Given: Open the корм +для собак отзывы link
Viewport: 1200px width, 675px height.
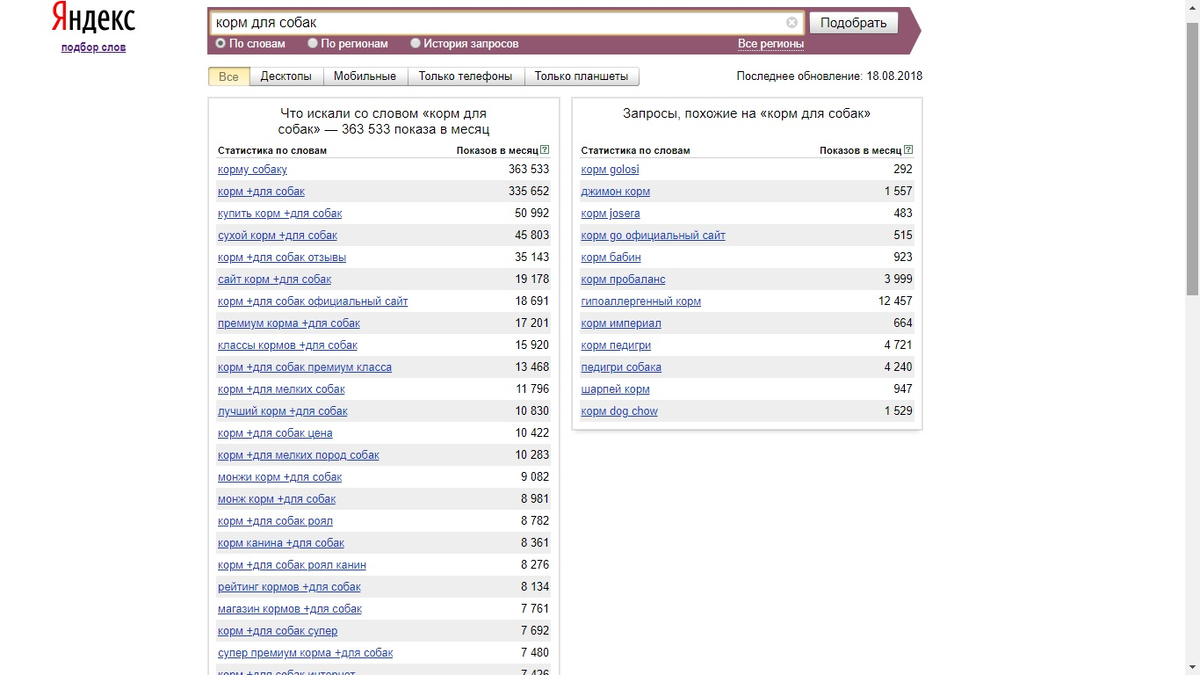Looking at the screenshot, I should pos(282,257).
